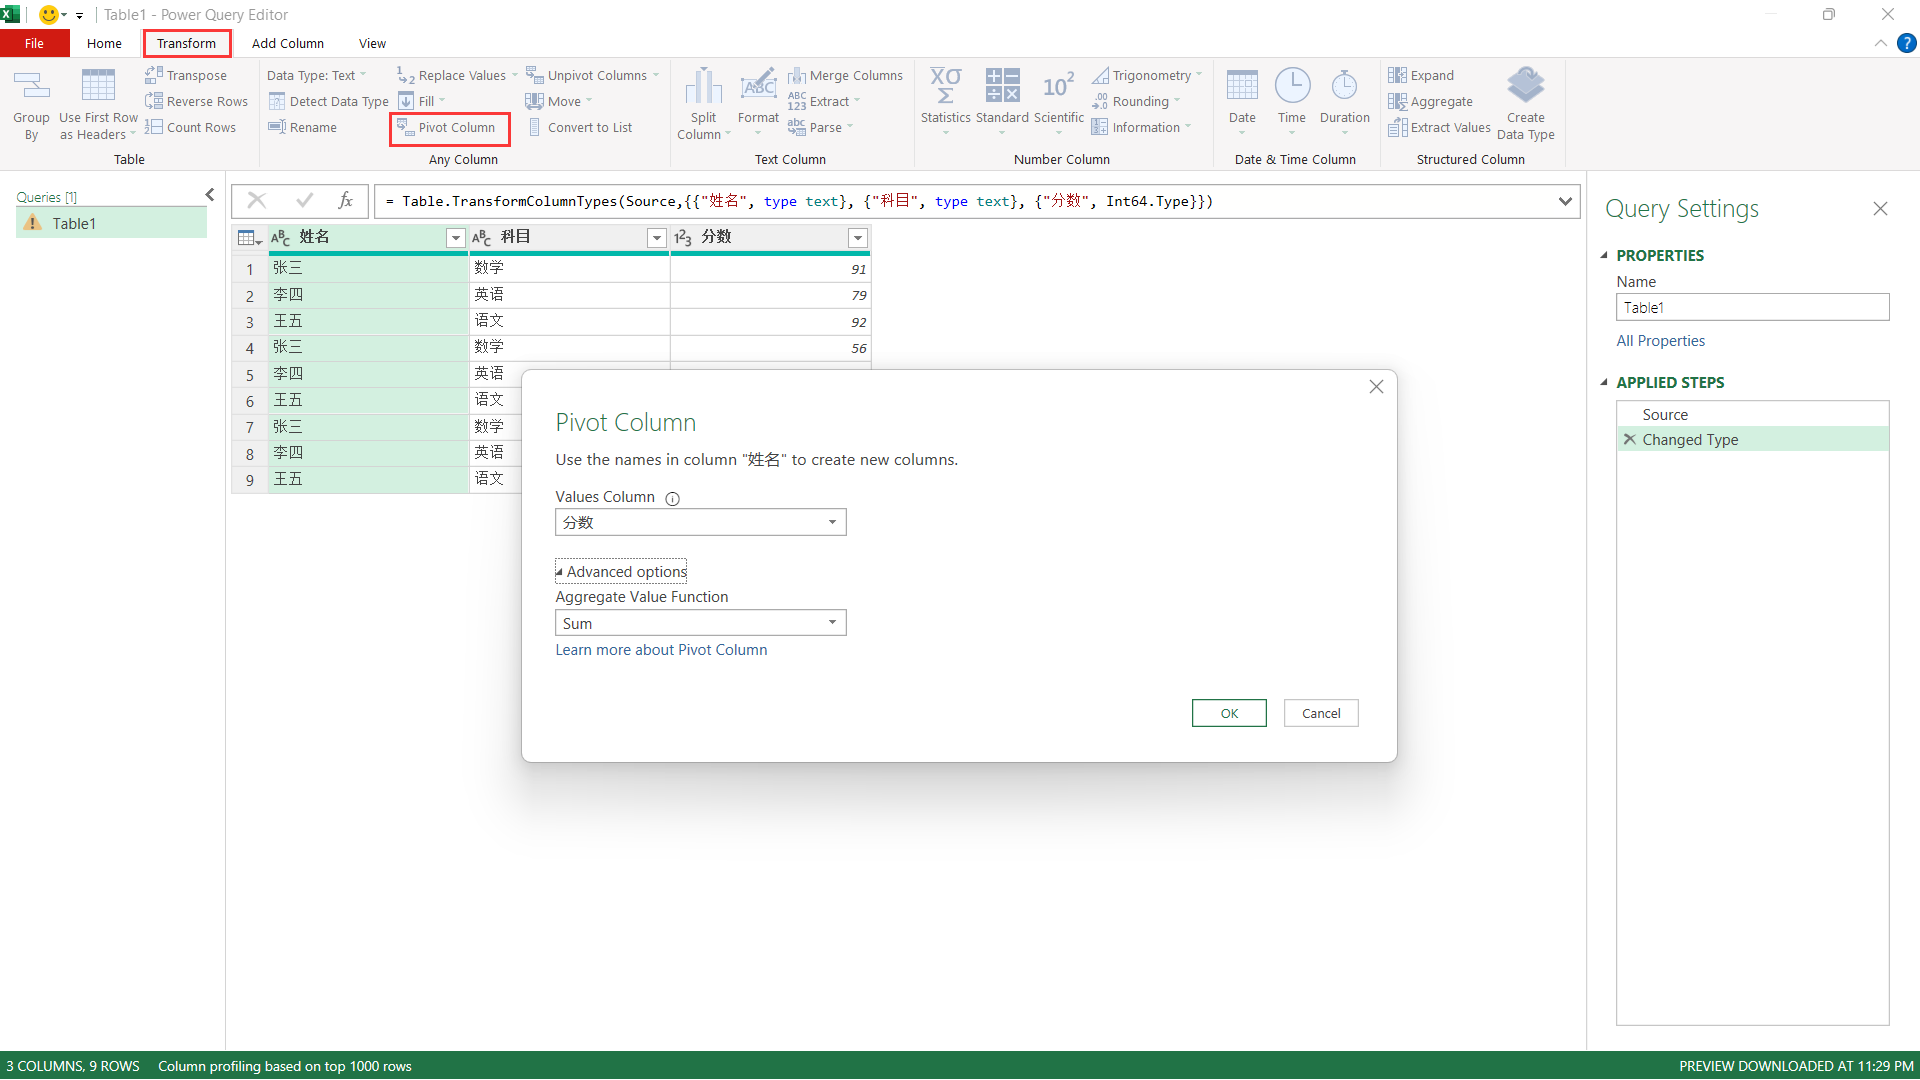The image size is (1920, 1080).
Task: Open the Statistics tool in Number Column
Action: pos(945,87)
